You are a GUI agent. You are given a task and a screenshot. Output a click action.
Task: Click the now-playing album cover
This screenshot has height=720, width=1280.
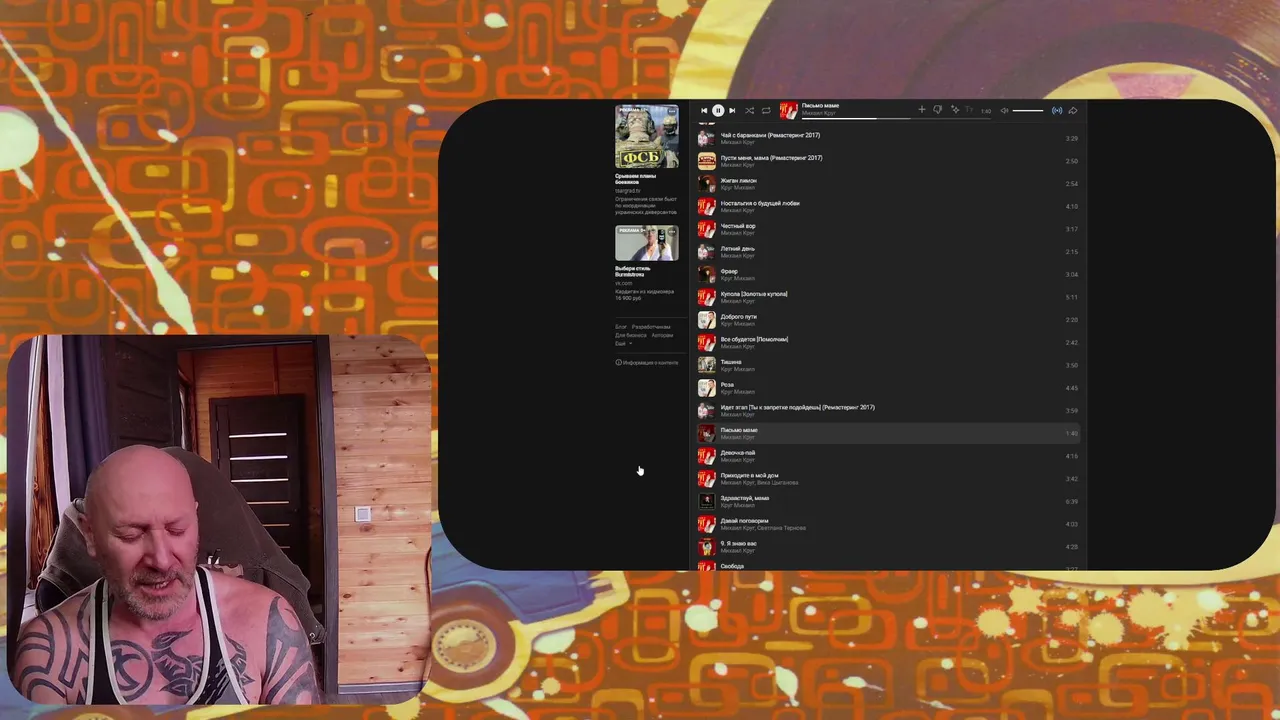789,110
